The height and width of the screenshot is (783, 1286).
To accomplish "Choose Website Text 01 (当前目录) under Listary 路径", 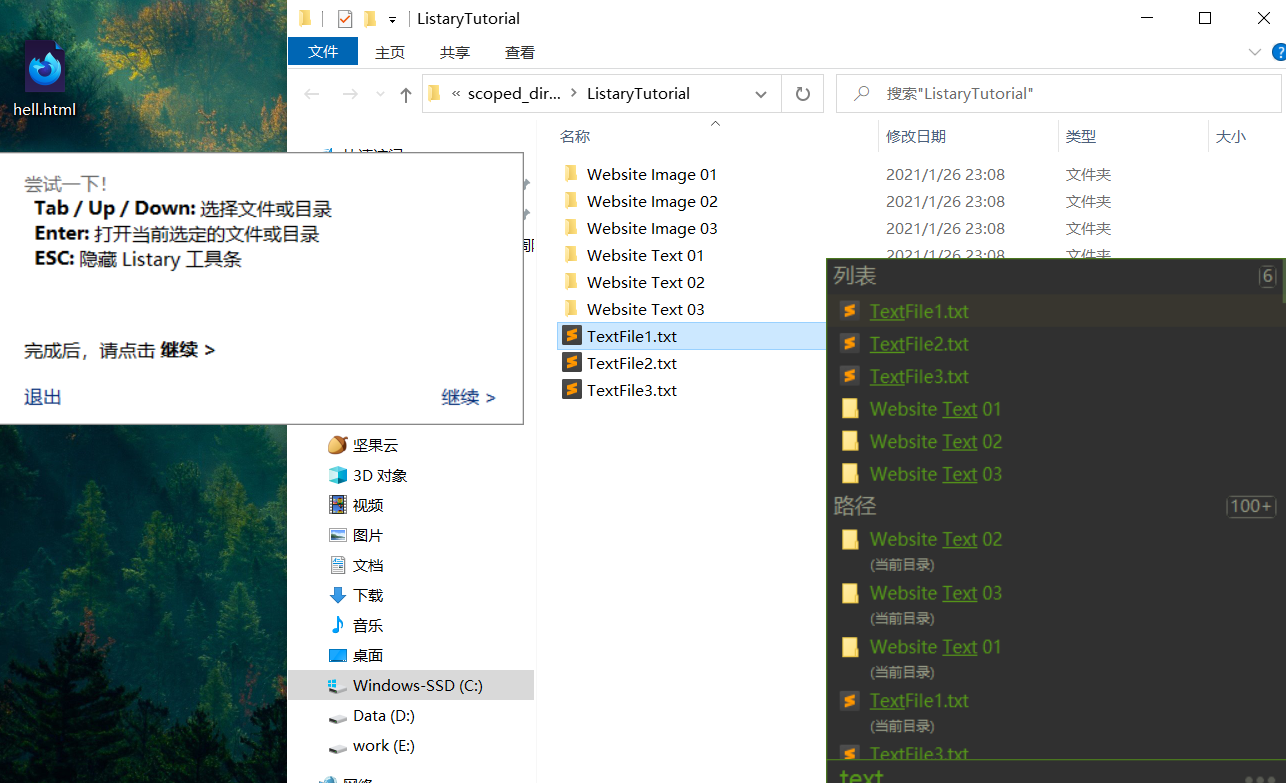I will click(1054, 657).
